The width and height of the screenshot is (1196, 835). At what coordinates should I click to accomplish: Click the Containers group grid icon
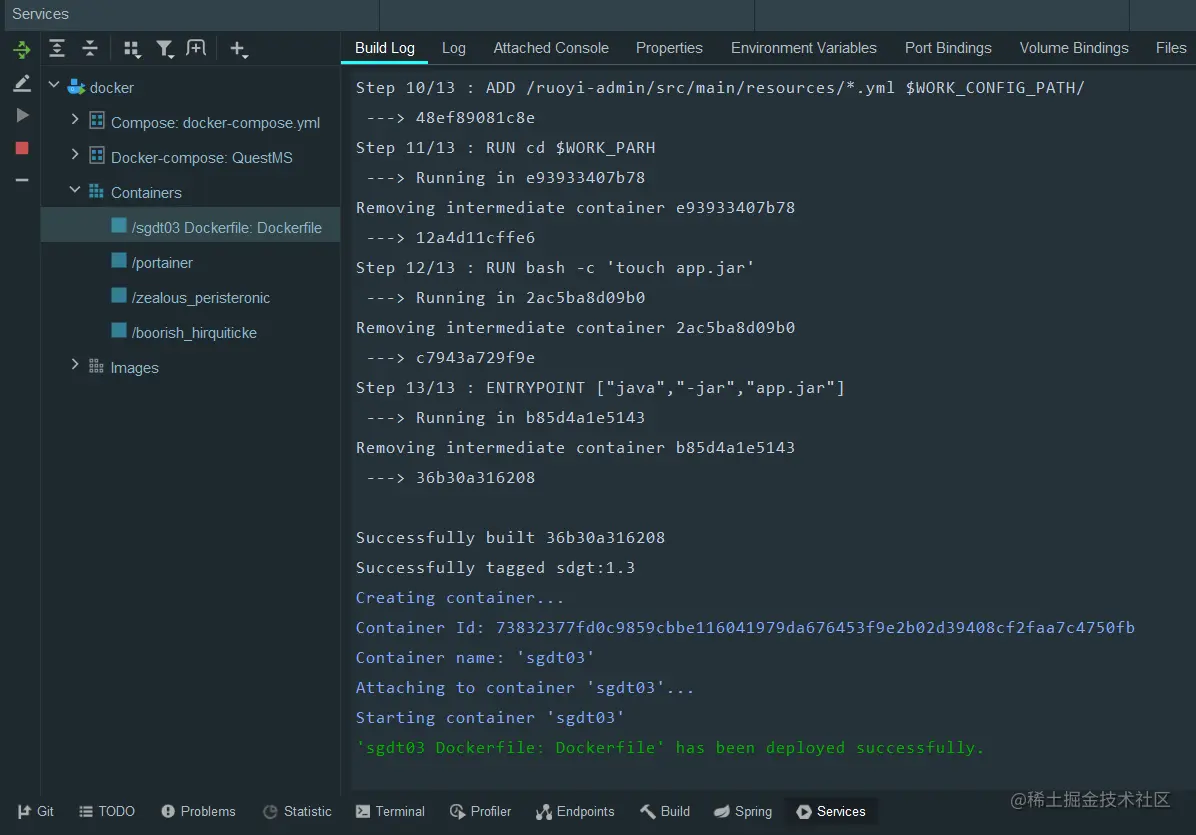96,191
